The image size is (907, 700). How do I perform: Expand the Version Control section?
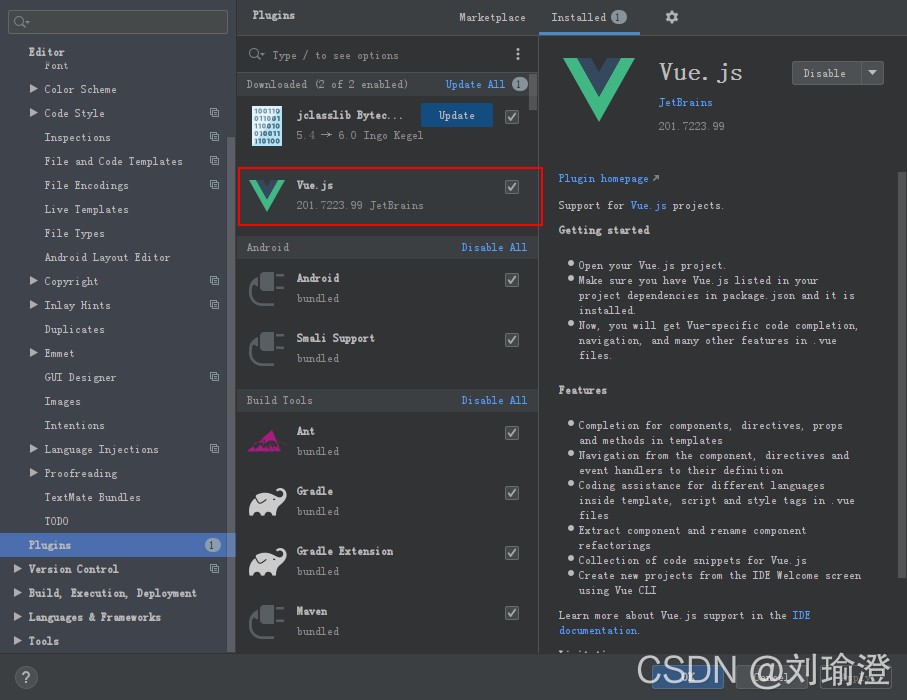click(18, 569)
